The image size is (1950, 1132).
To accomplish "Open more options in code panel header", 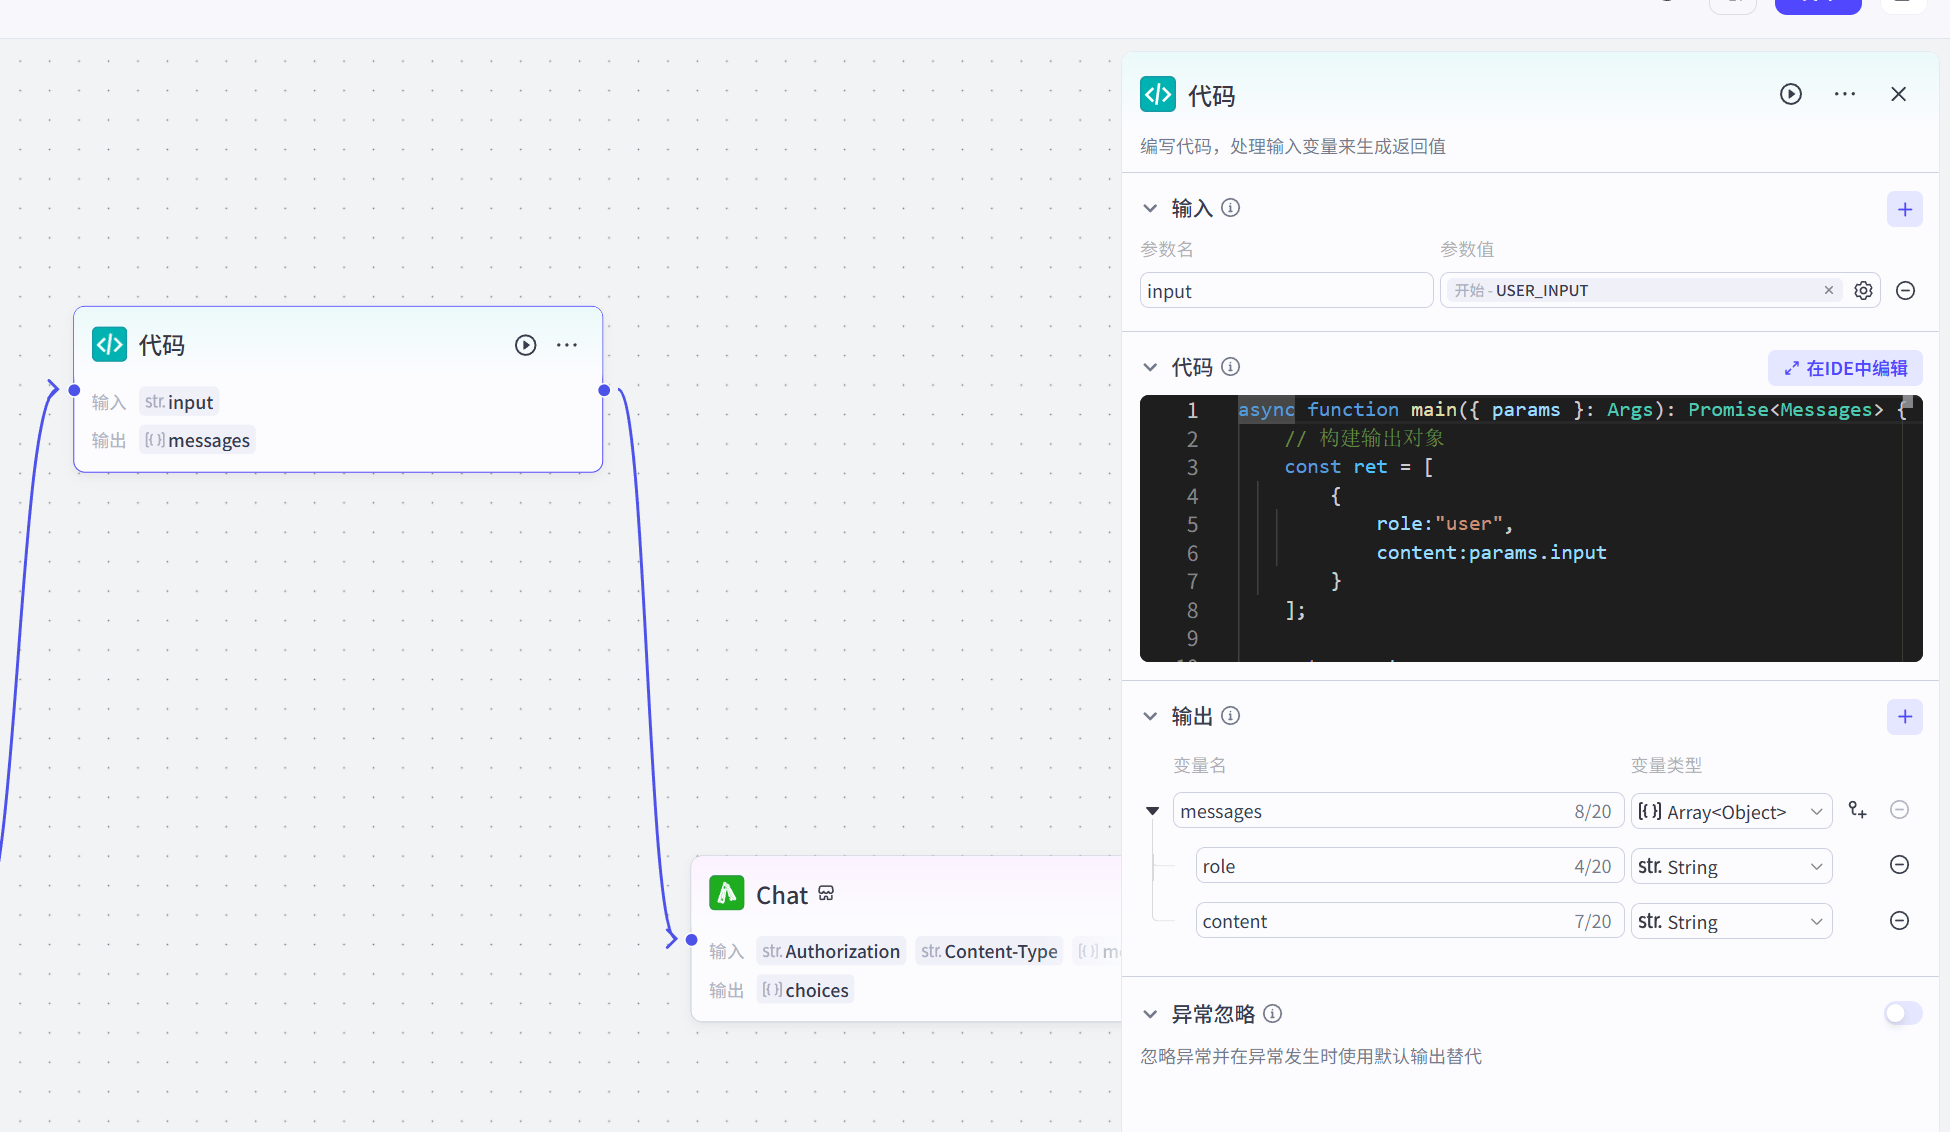I will pos(1845,94).
